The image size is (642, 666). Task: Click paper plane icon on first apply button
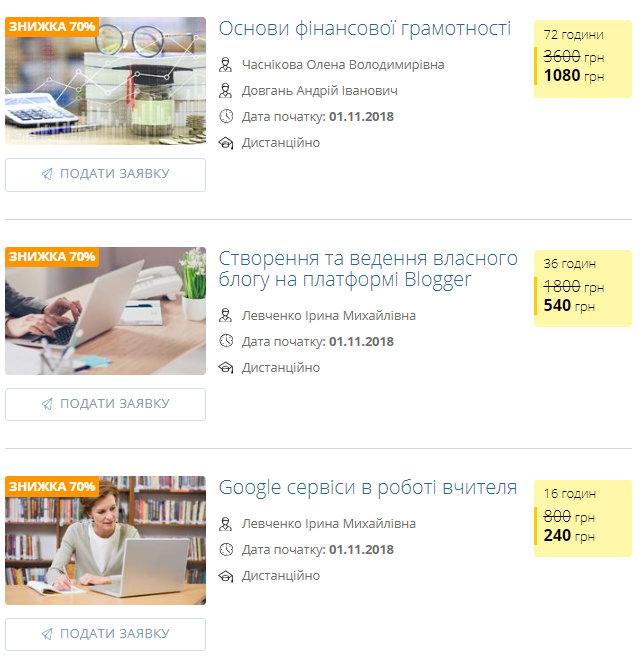[x=47, y=174]
